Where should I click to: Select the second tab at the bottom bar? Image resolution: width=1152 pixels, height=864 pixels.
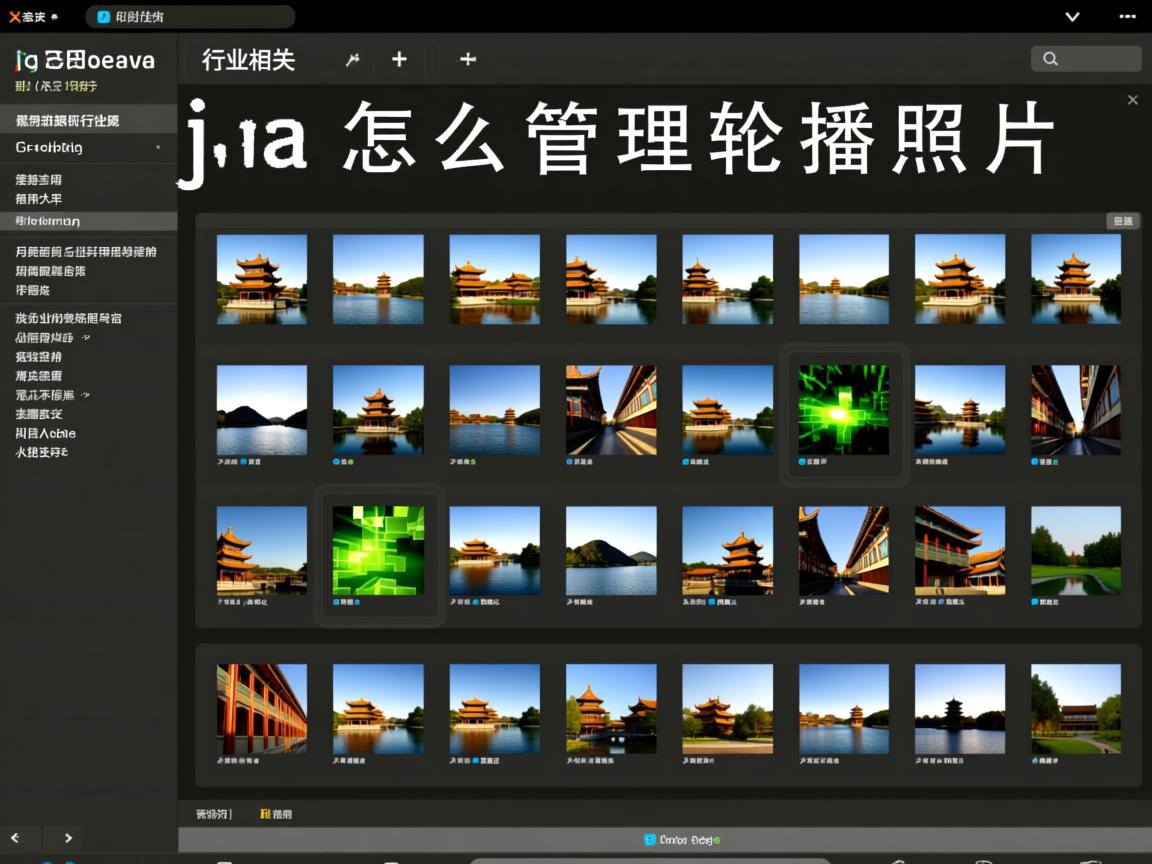[276, 814]
